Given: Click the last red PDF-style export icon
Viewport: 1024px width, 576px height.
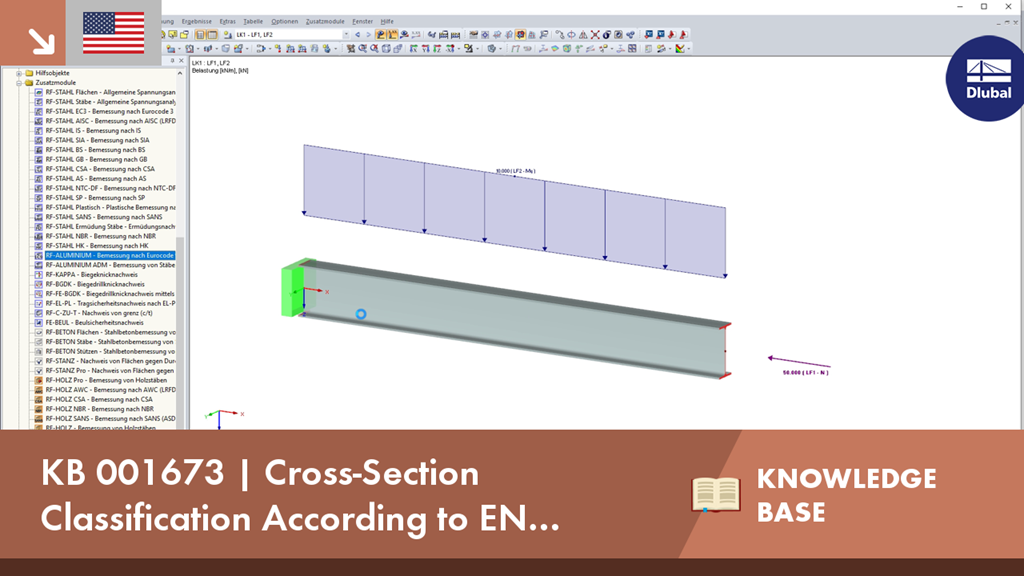Looking at the screenshot, I should coord(683,35).
